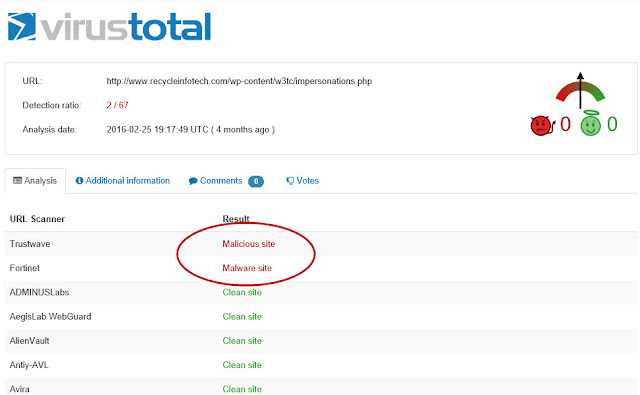Click the Analysis date: label
640x395 pixels.
click(x=49, y=129)
